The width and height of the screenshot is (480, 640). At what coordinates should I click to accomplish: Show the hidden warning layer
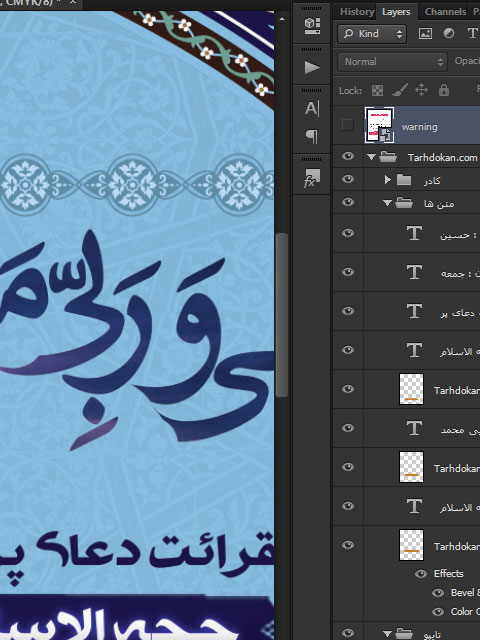coord(348,125)
